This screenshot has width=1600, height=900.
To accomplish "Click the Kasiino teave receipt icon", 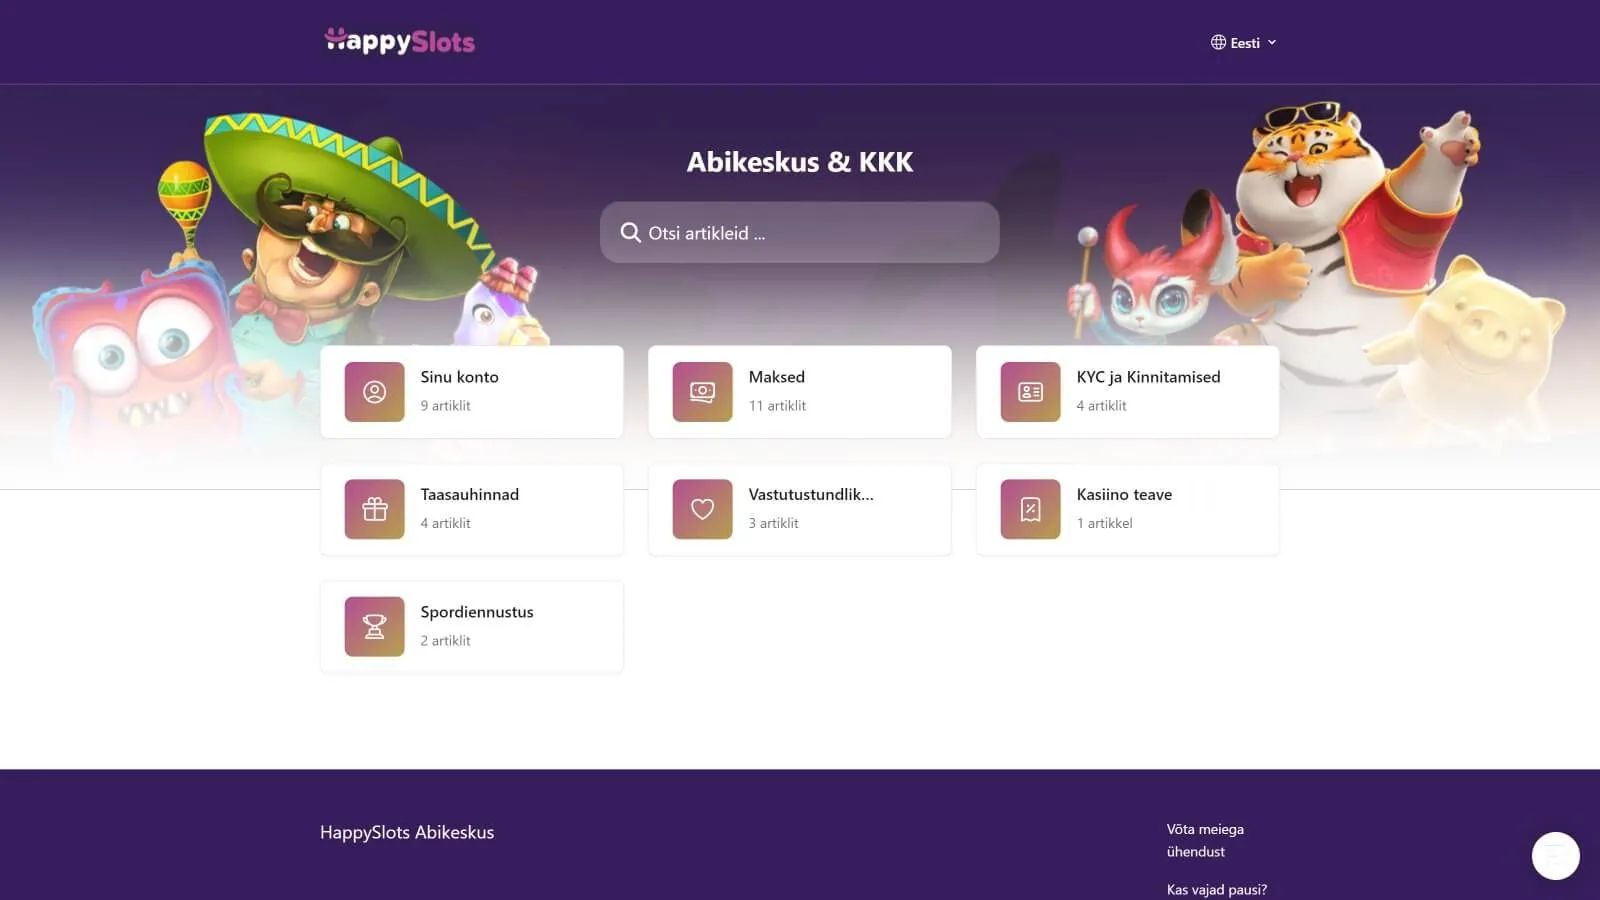I will pos(1030,509).
